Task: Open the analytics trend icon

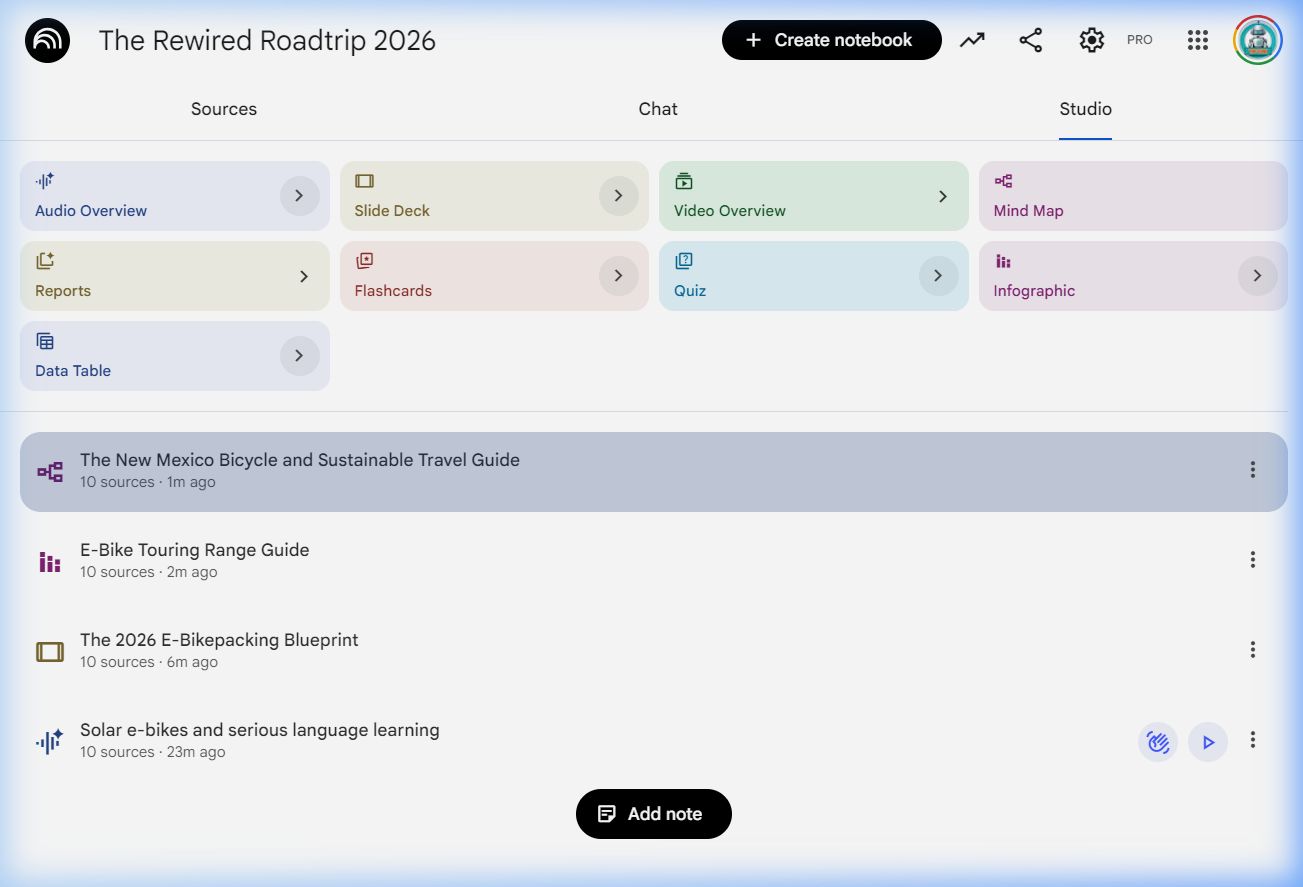Action: (972, 40)
